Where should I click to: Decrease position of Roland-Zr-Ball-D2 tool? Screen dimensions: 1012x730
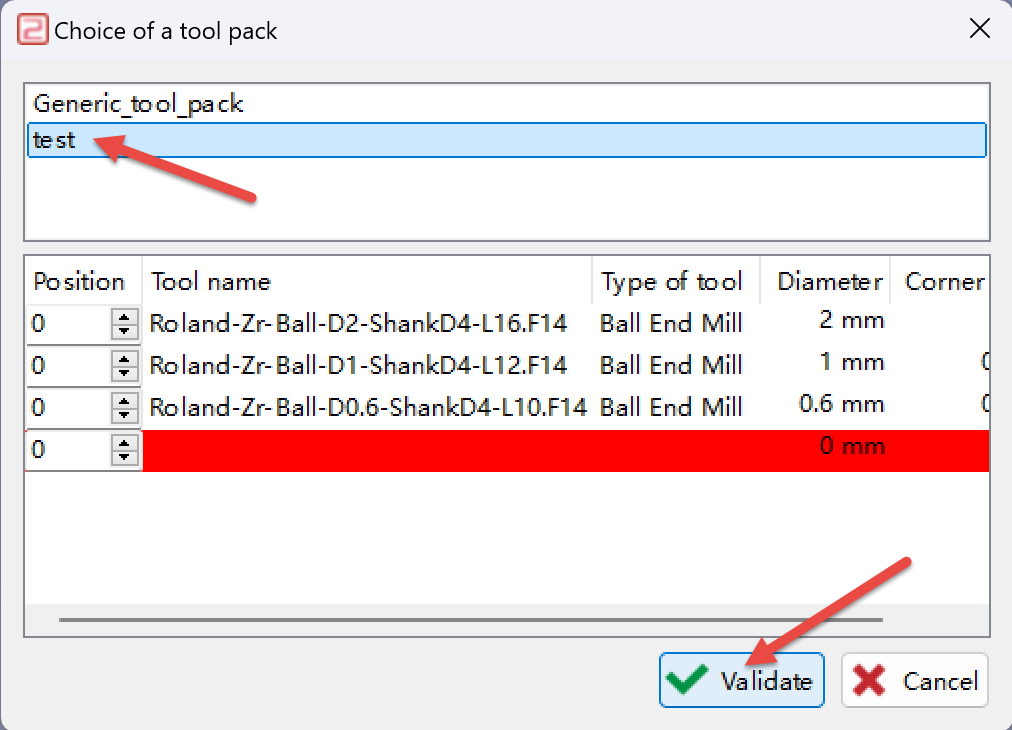124,330
